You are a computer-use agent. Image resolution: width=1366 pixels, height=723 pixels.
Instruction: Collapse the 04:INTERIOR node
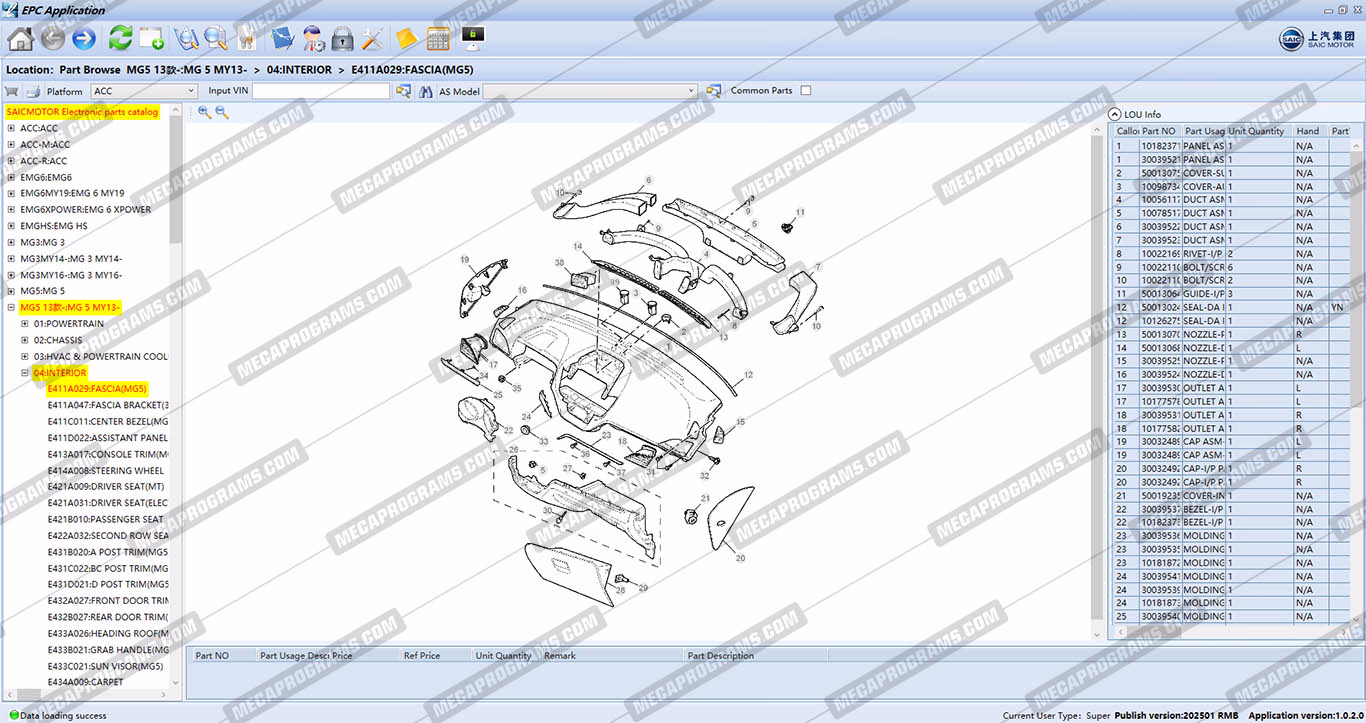click(x=25, y=373)
